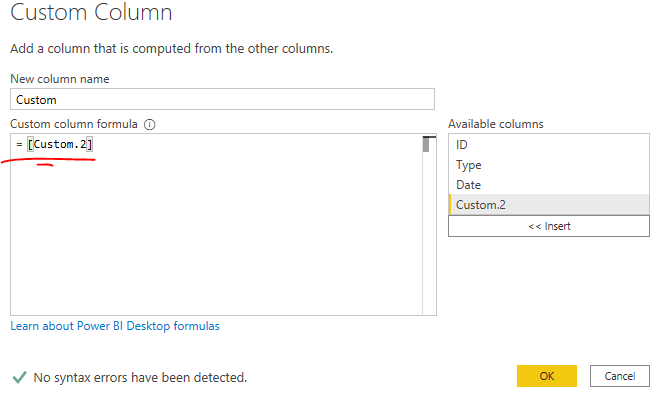The width and height of the screenshot is (672, 396).
Task: Confirm with the OK button
Action: click(547, 376)
